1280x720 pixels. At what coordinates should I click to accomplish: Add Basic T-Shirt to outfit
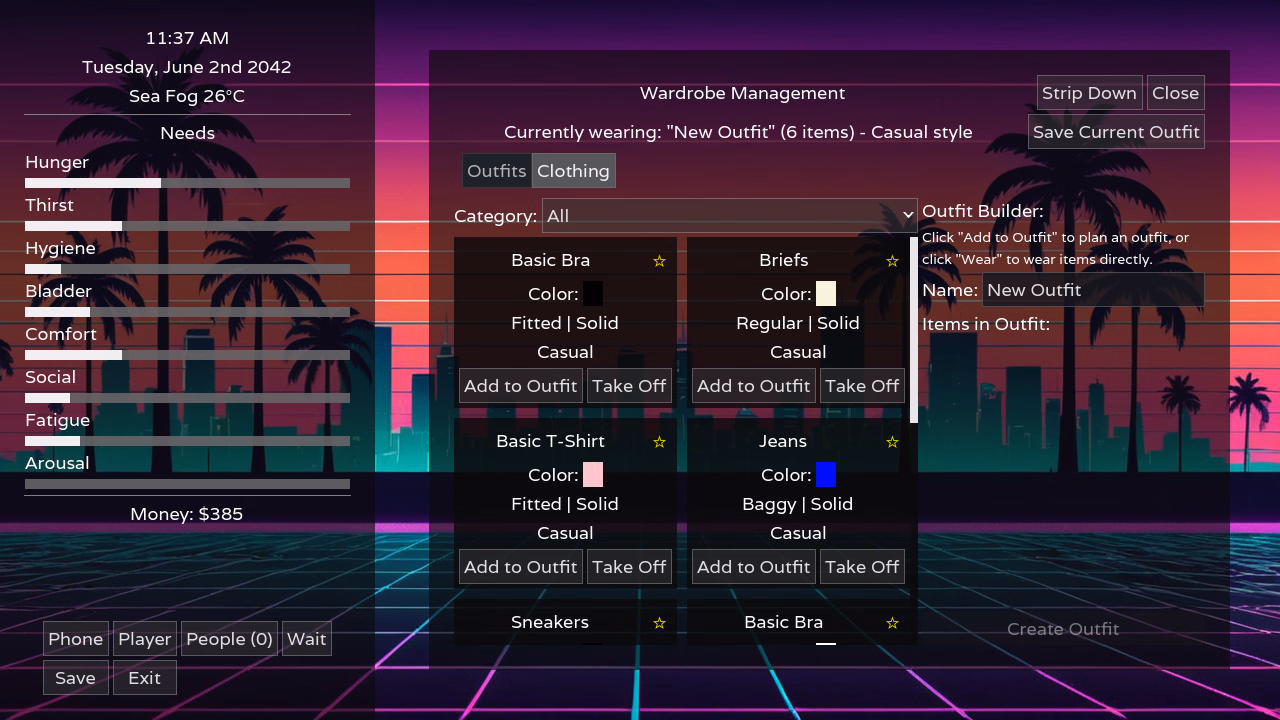(x=521, y=567)
